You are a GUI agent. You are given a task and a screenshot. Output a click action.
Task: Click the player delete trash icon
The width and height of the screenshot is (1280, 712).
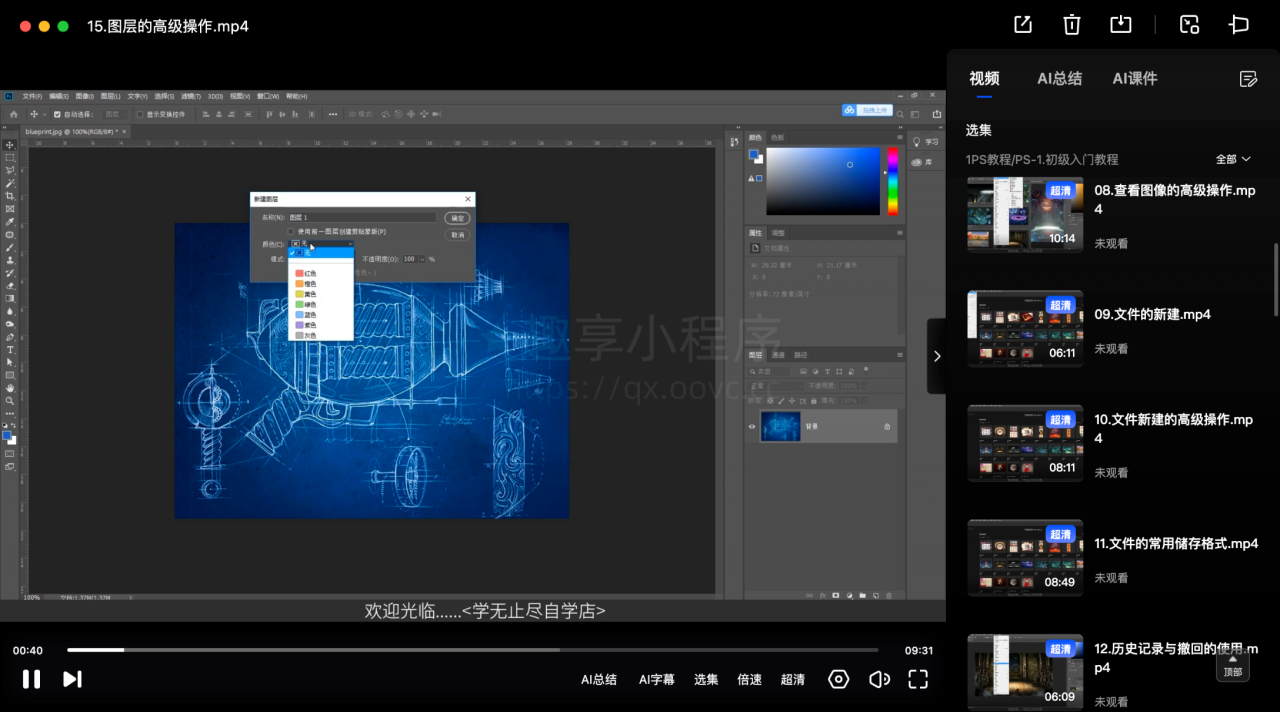(1072, 25)
